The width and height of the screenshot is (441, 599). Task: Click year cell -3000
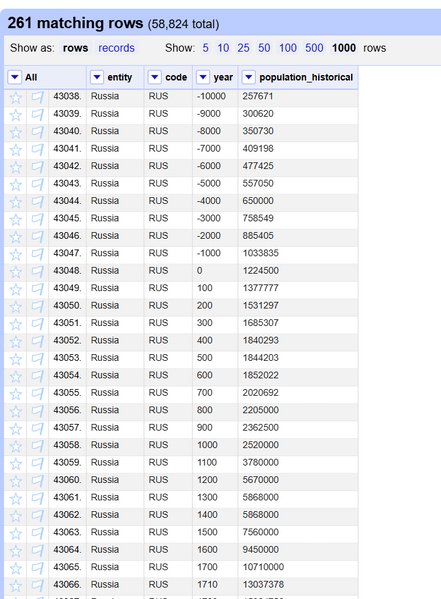[x=209, y=219]
